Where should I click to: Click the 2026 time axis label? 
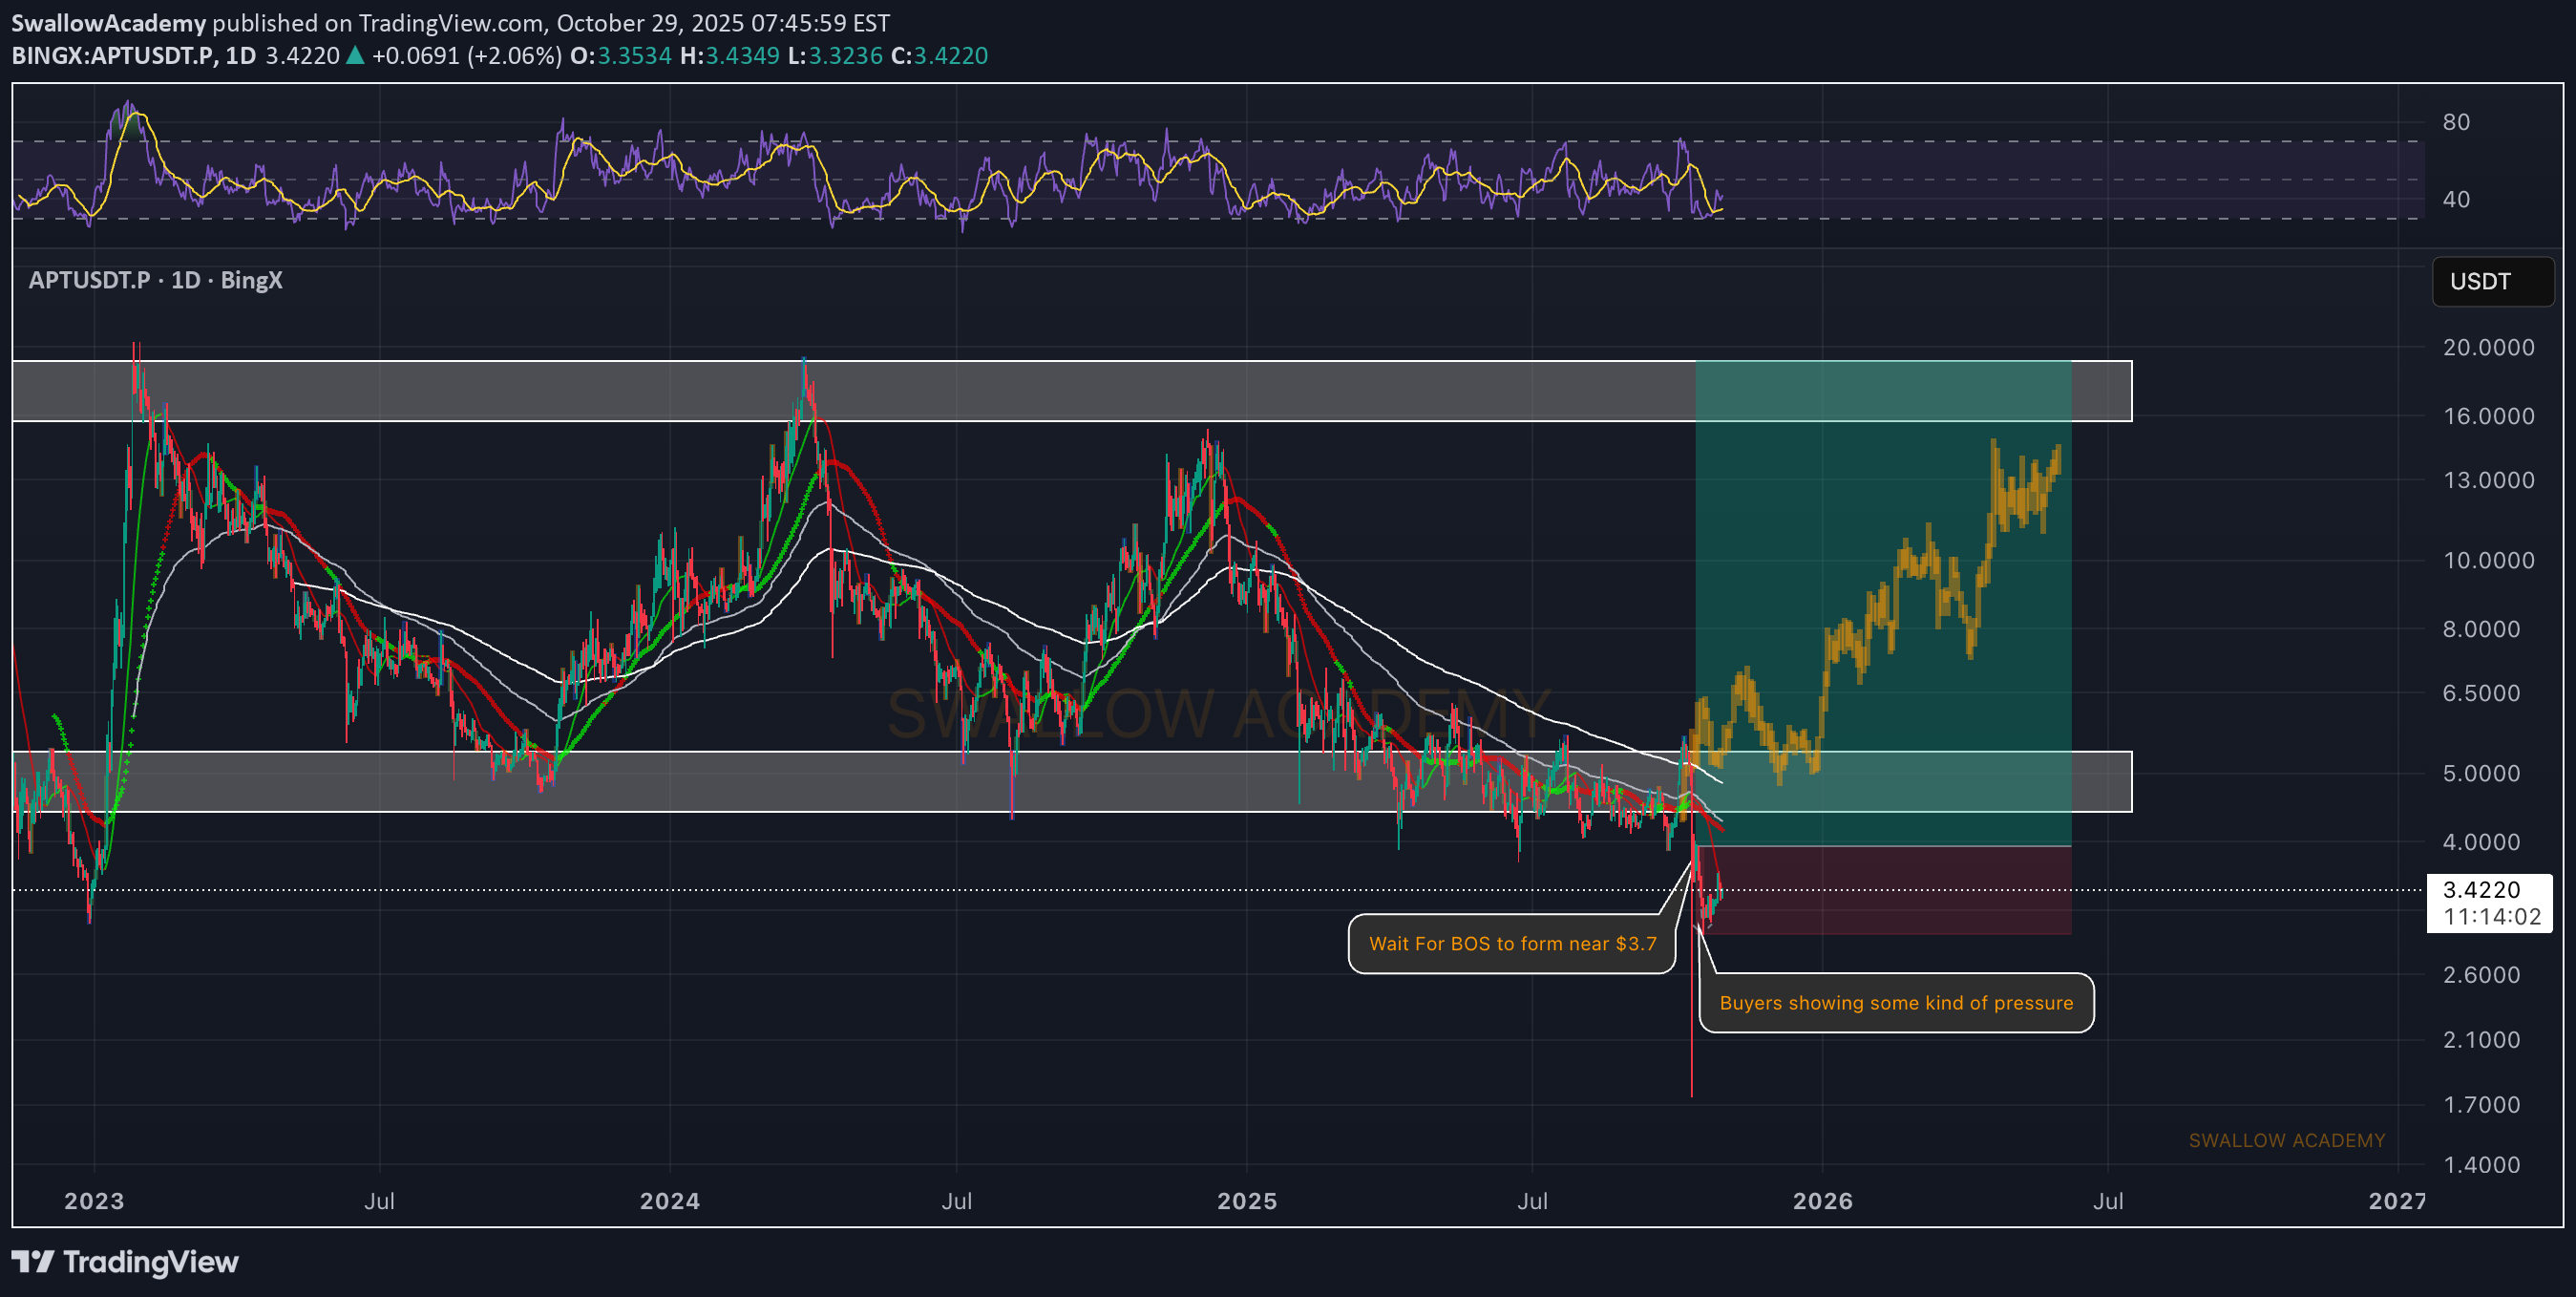tap(1822, 1200)
